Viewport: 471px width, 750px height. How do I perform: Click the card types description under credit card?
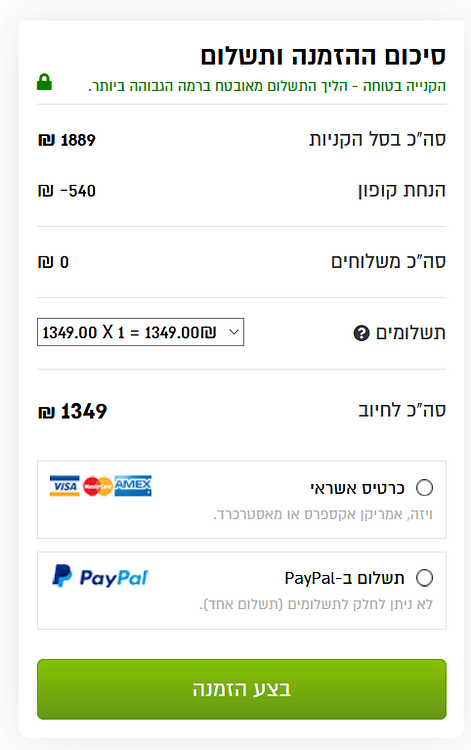pyautogui.click(x=323, y=515)
